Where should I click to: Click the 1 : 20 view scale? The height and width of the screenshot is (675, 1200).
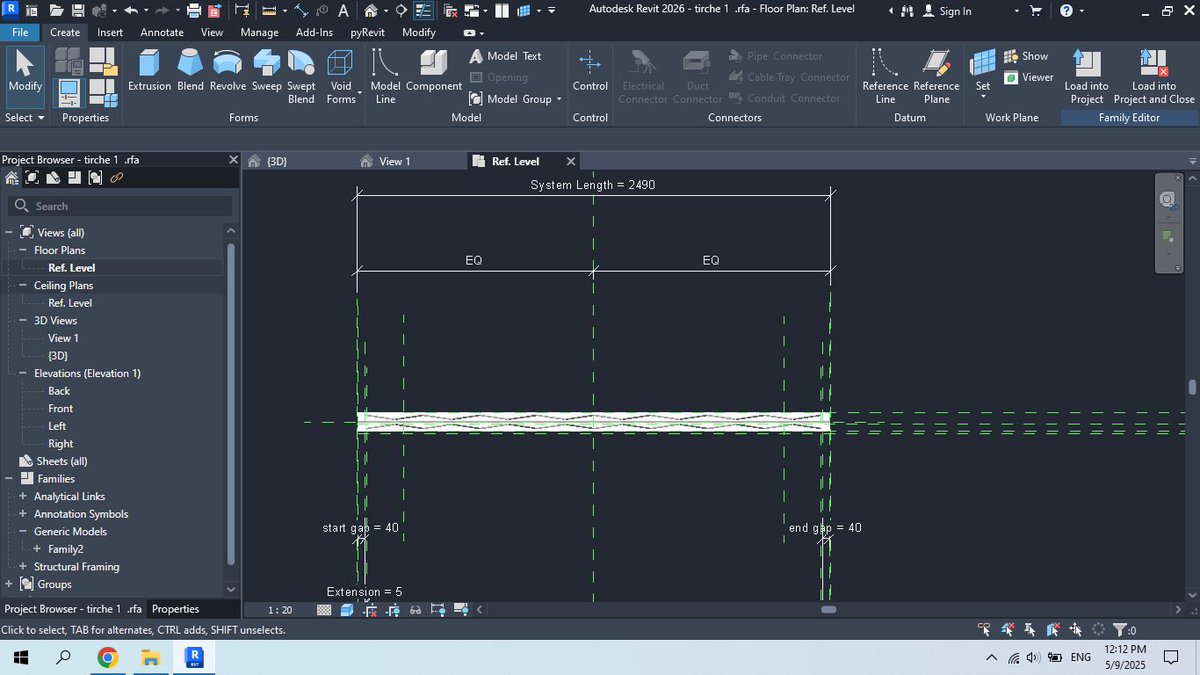281,609
